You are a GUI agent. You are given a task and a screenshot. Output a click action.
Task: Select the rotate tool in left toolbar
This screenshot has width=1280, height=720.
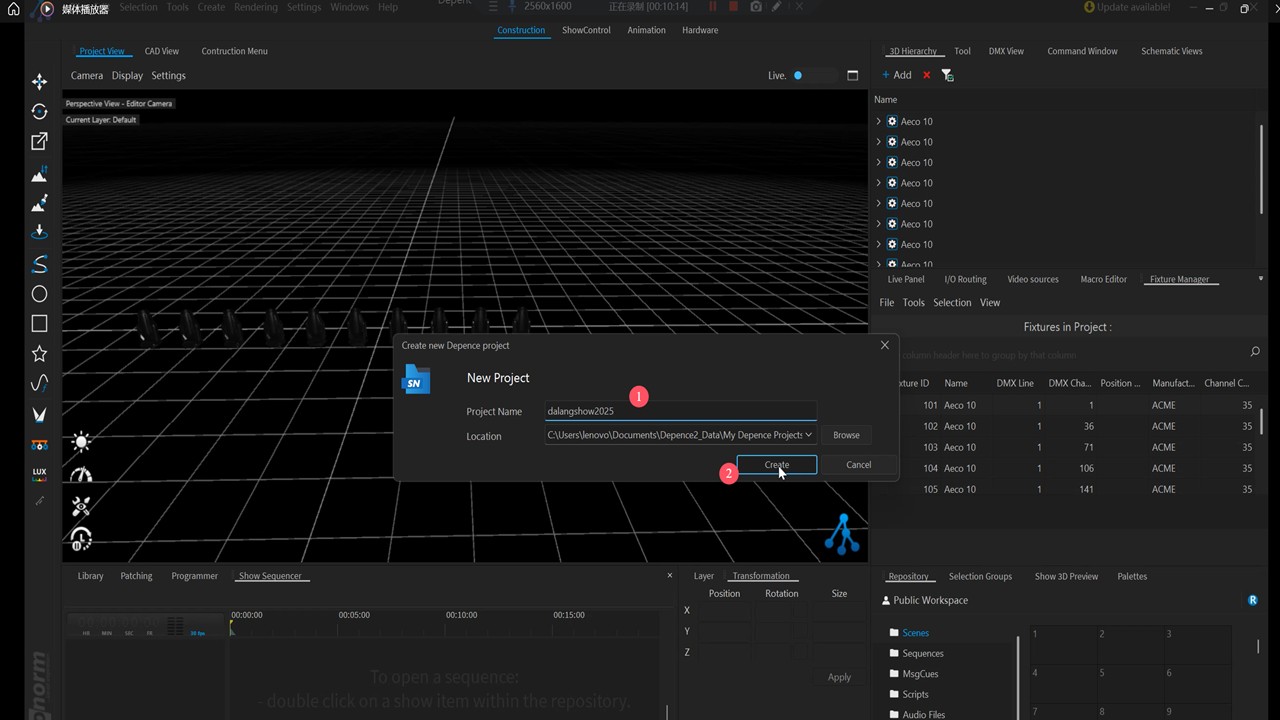coord(39,112)
